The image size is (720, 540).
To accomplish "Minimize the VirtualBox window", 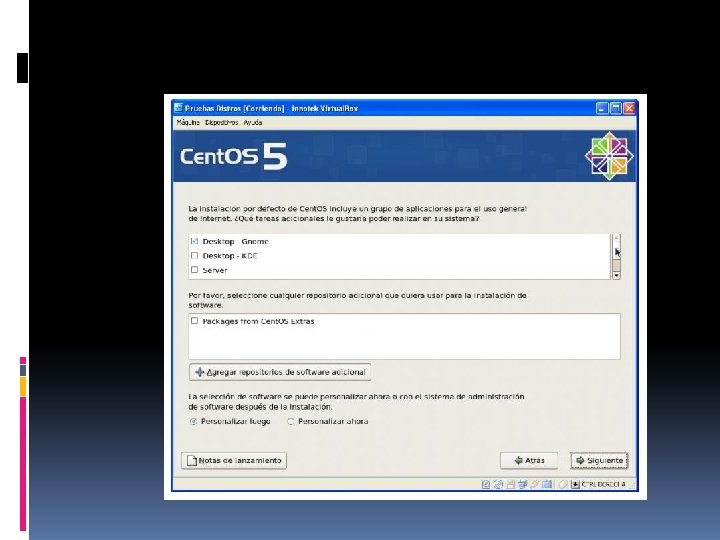I will 602,108.
